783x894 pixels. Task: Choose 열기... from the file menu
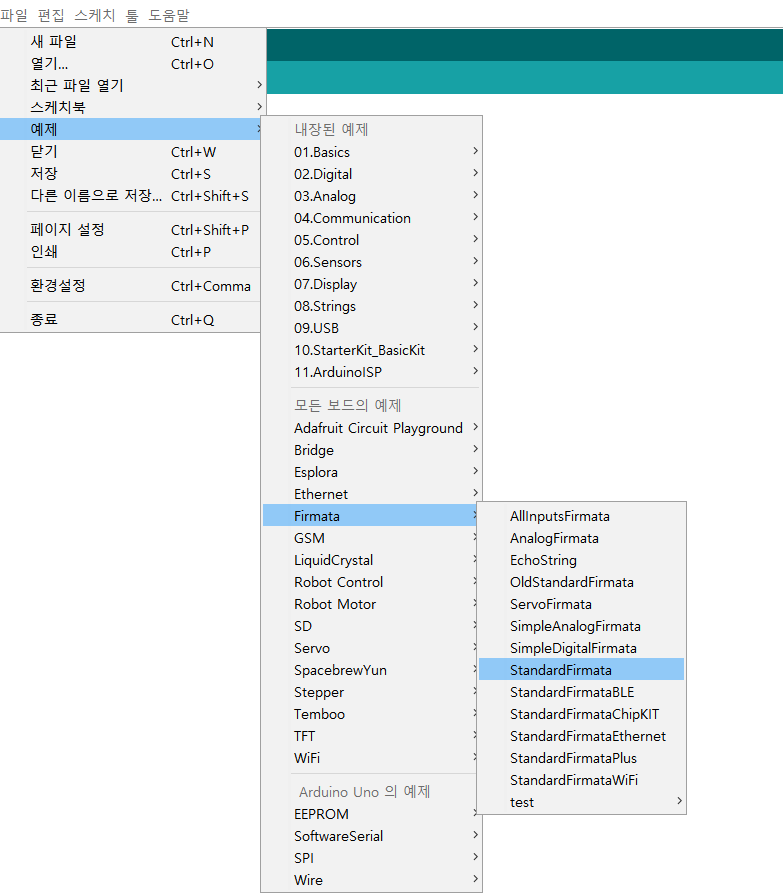(x=132, y=63)
